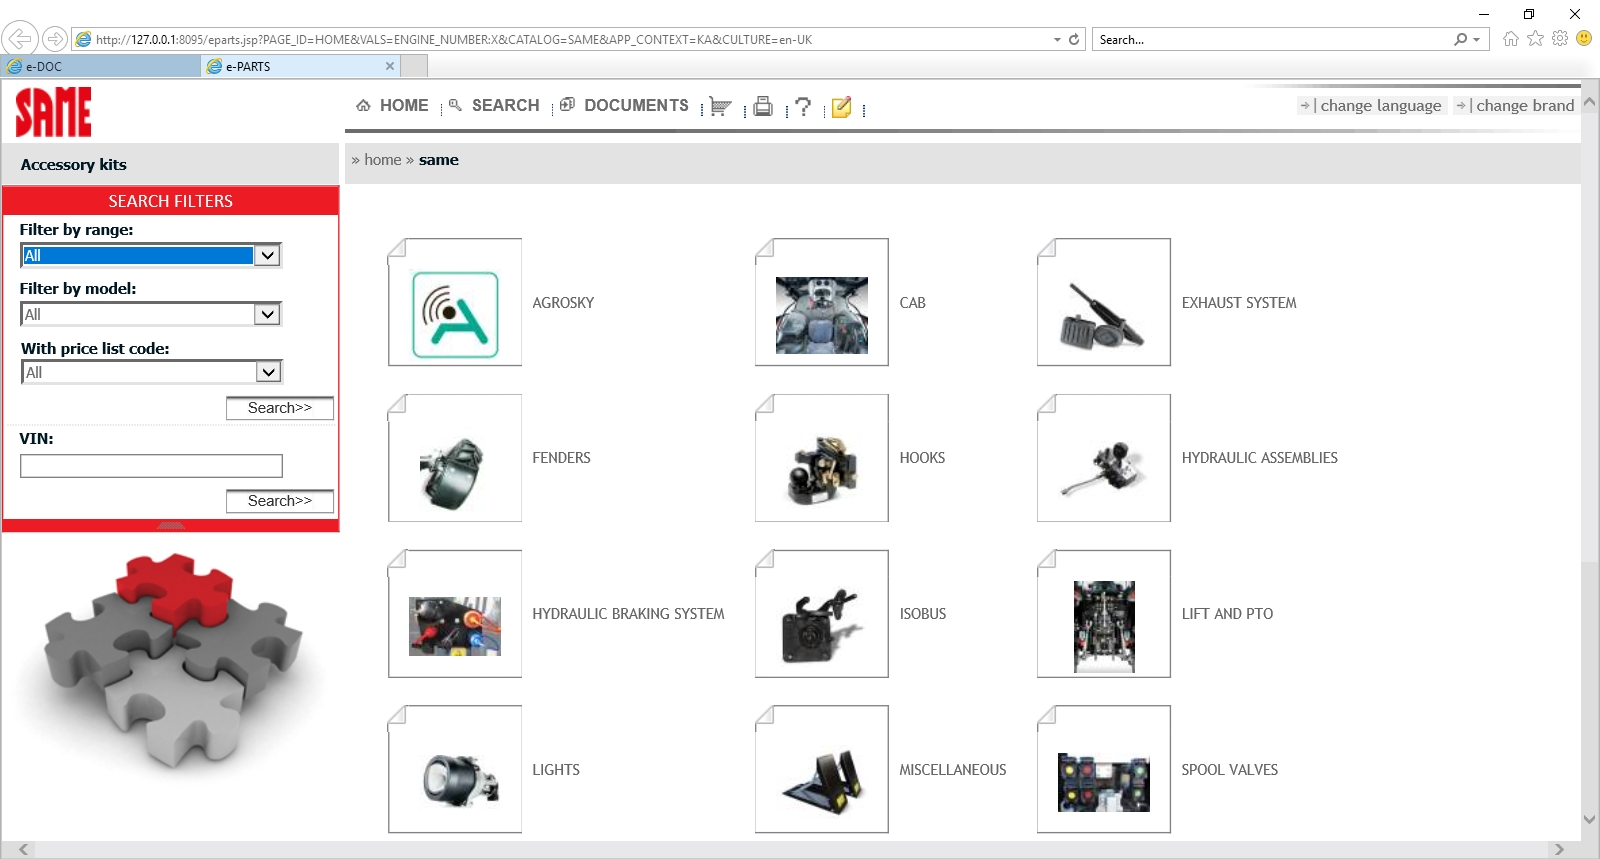Image resolution: width=1600 pixels, height=859 pixels.
Task: Expand the Filter by model dropdown
Action: [x=267, y=314]
